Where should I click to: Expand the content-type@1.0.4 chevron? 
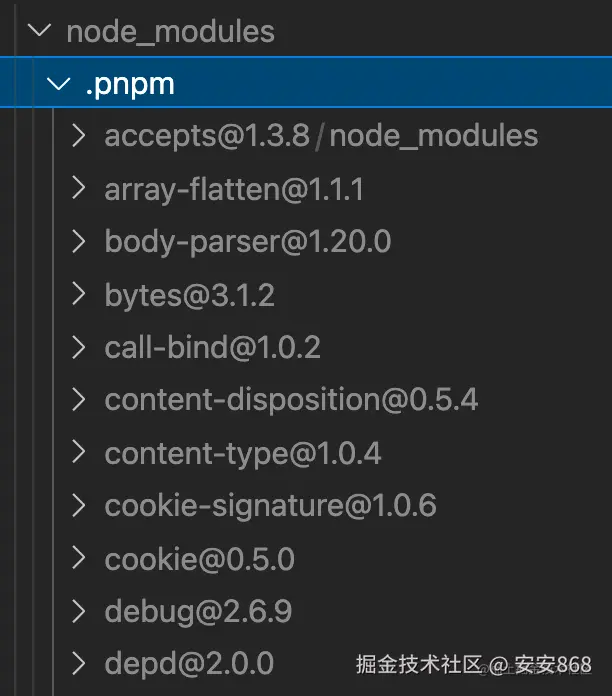point(80,453)
